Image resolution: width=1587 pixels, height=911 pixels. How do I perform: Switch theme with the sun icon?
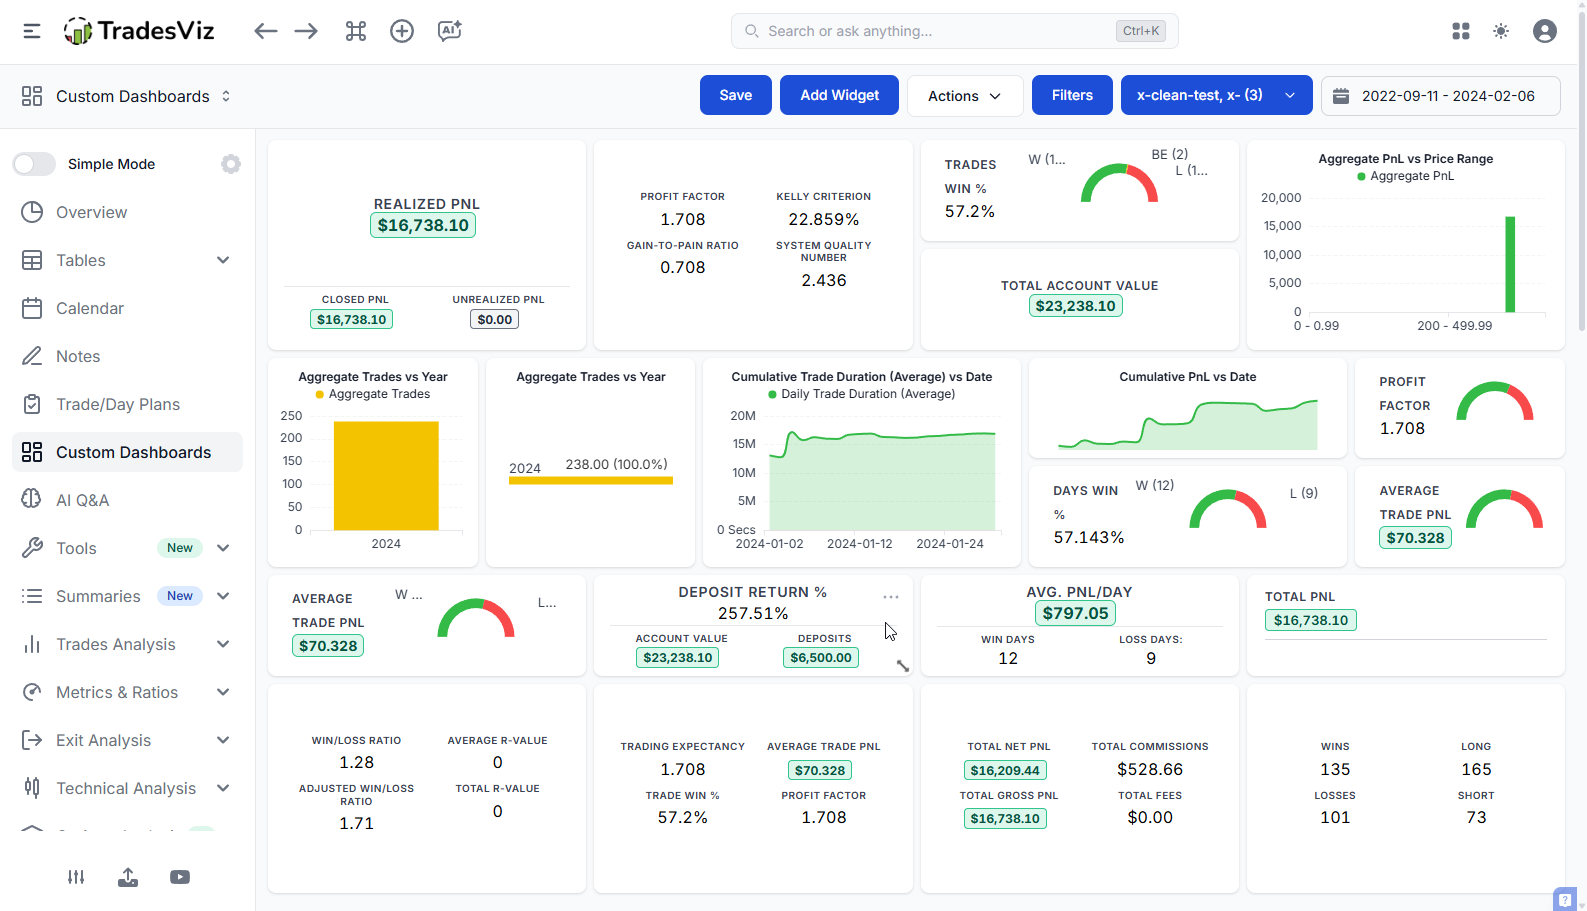[x=1501, y=31]
